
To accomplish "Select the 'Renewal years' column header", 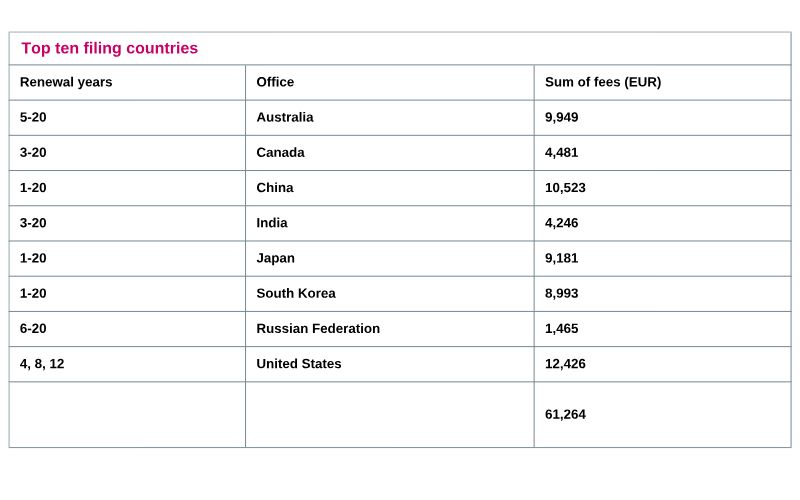I will coord(66,82).
